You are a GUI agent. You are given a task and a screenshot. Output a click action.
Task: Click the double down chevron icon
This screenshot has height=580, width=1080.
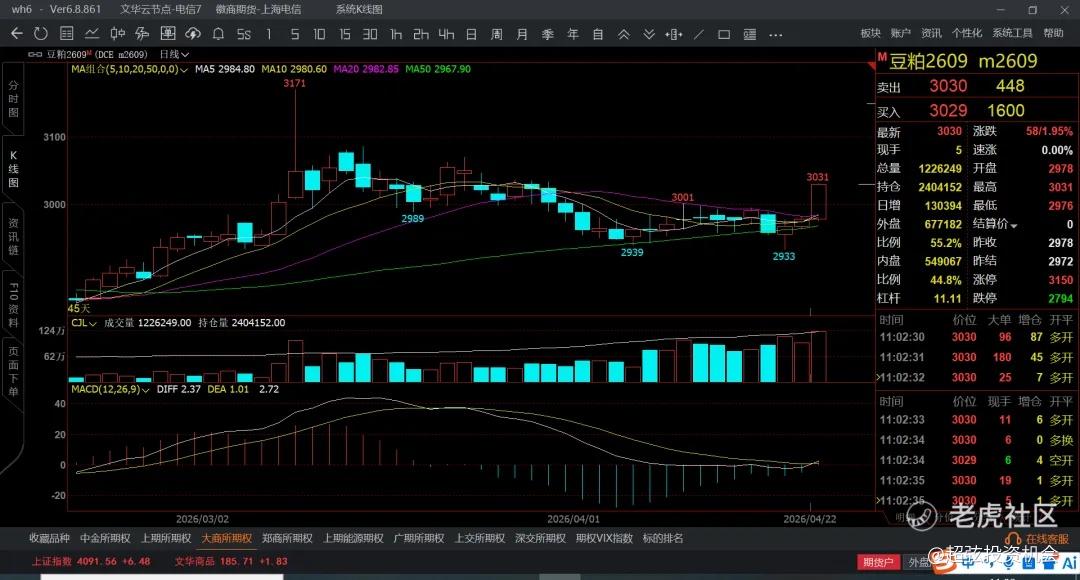click(649, 34)
